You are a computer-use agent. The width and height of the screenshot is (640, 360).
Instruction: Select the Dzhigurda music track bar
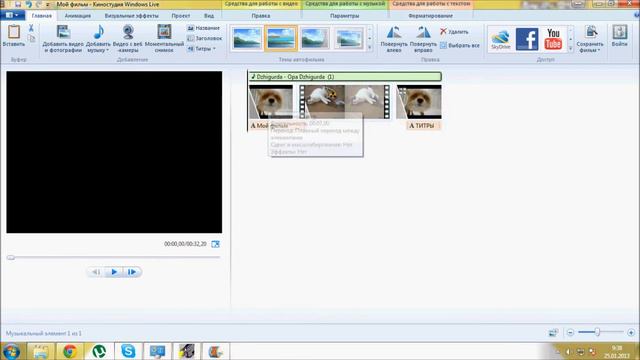[x=345, y=76]
